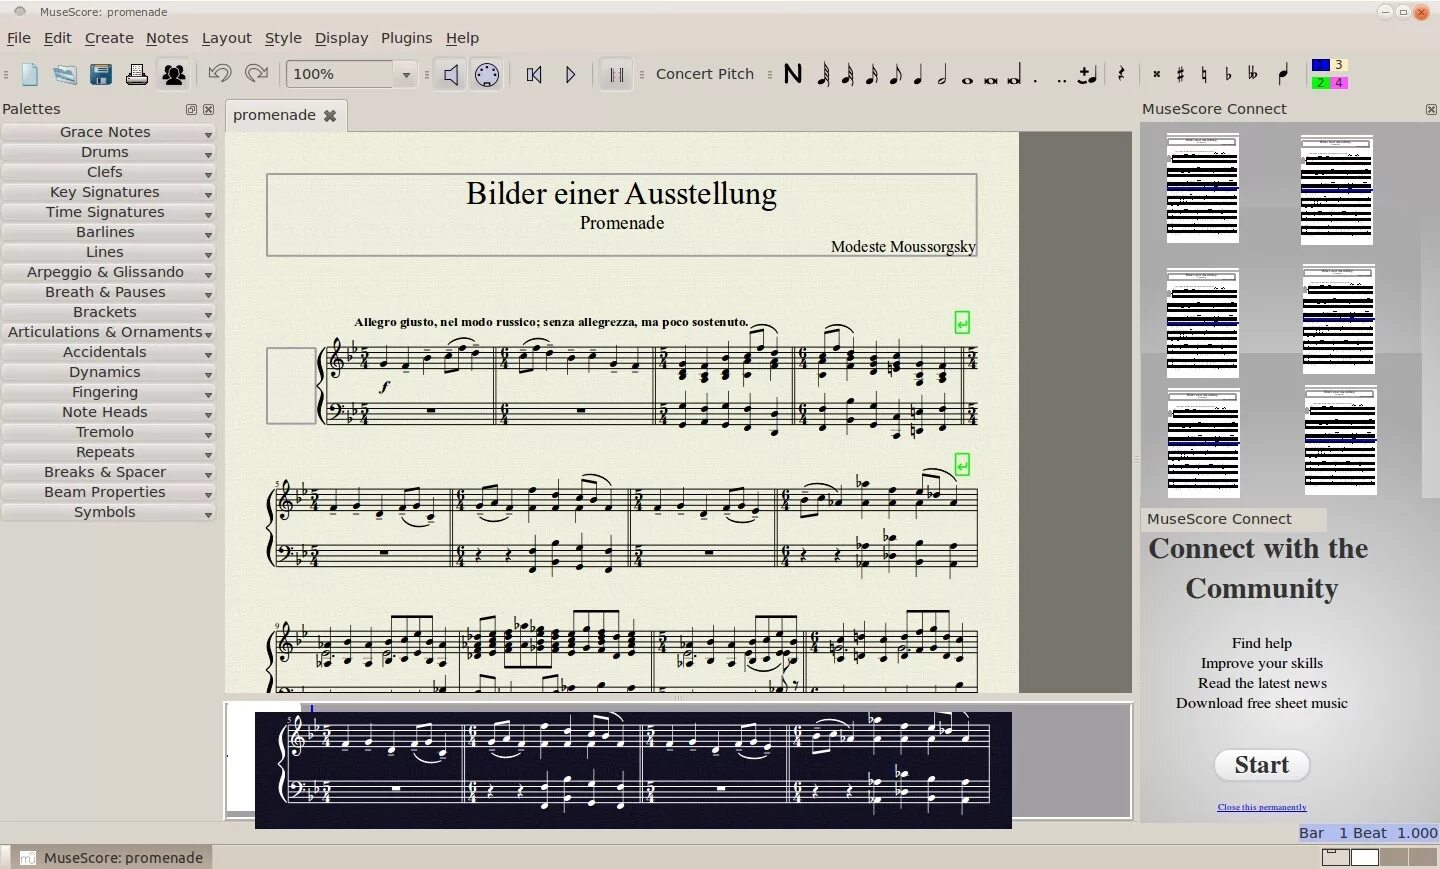Screen dimensions: 1440x869
Task: Select voice 4 magenta swatch
Action: coord(1339,83)
